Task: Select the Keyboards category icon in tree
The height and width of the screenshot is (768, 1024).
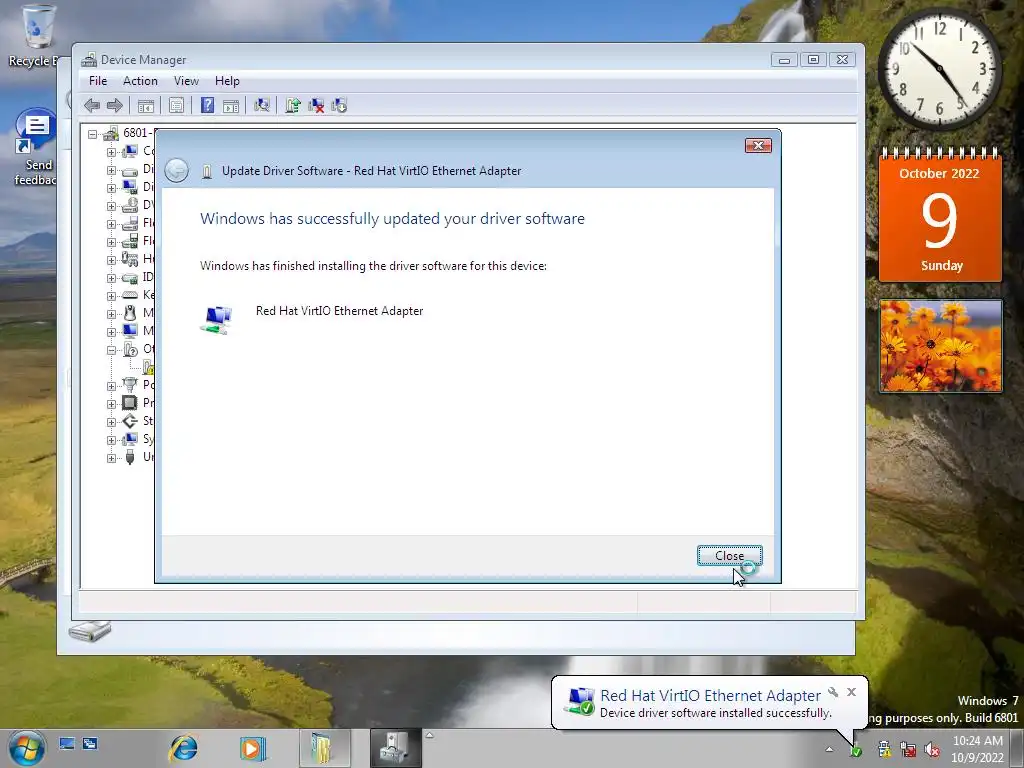Action: point(130,295)
